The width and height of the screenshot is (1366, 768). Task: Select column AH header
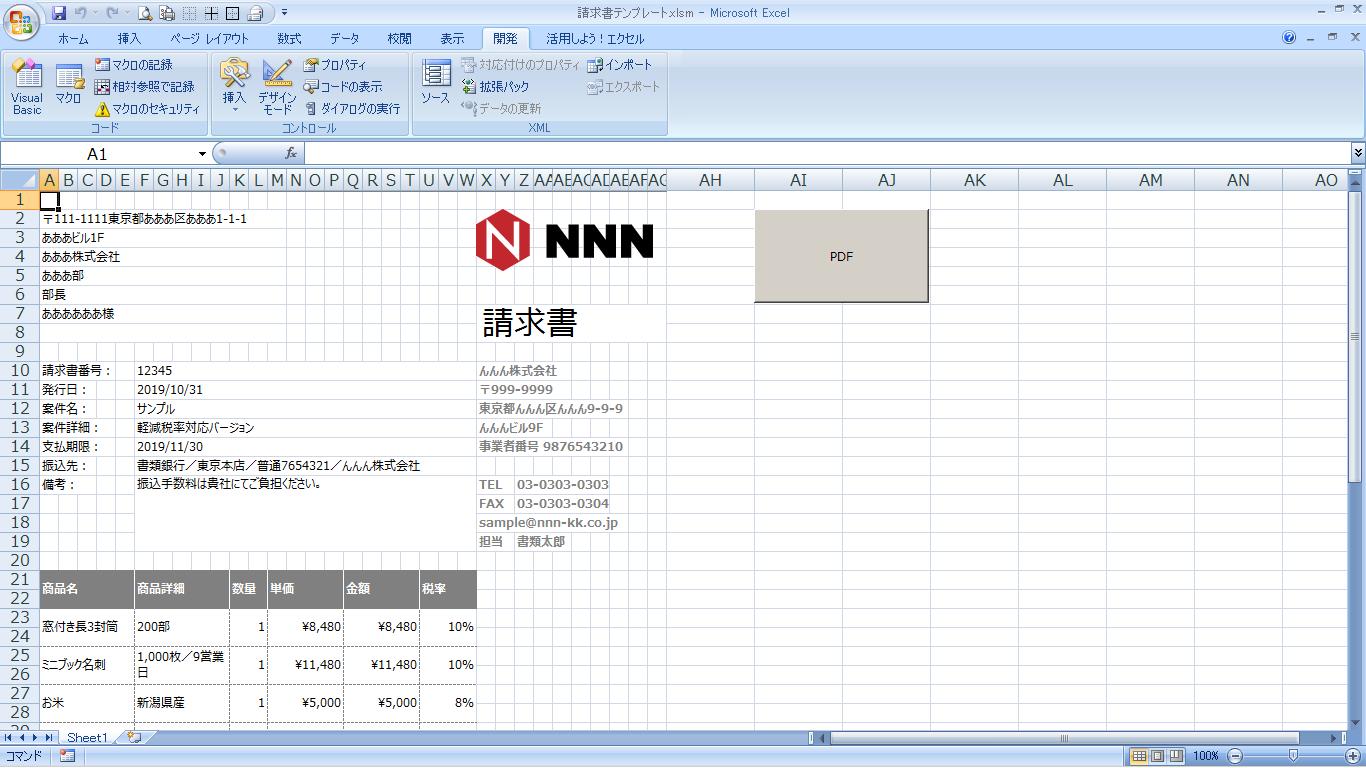[710, 180]
